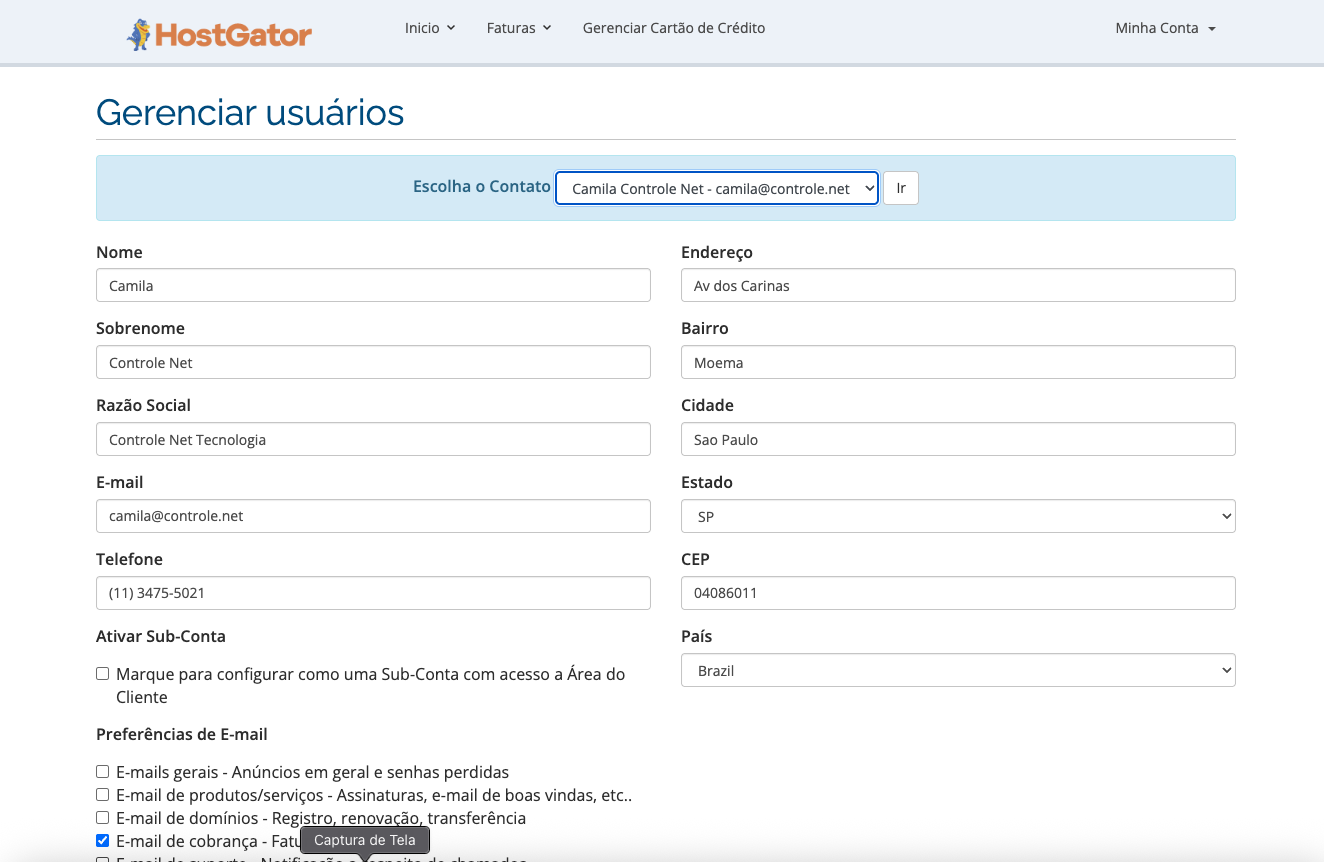
Task: Open the Escolha o Contato dropdown
Action: 717,188
